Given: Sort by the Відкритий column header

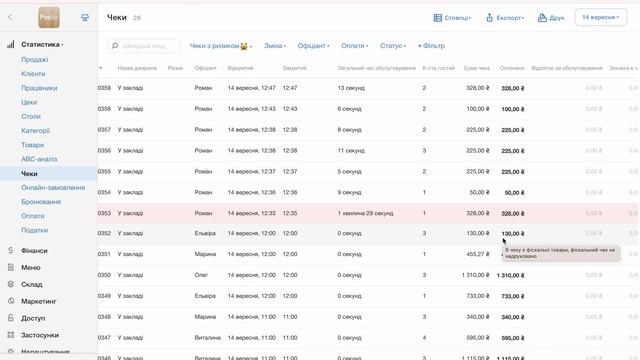Looking at the screenshot, I should click(240, 68).
